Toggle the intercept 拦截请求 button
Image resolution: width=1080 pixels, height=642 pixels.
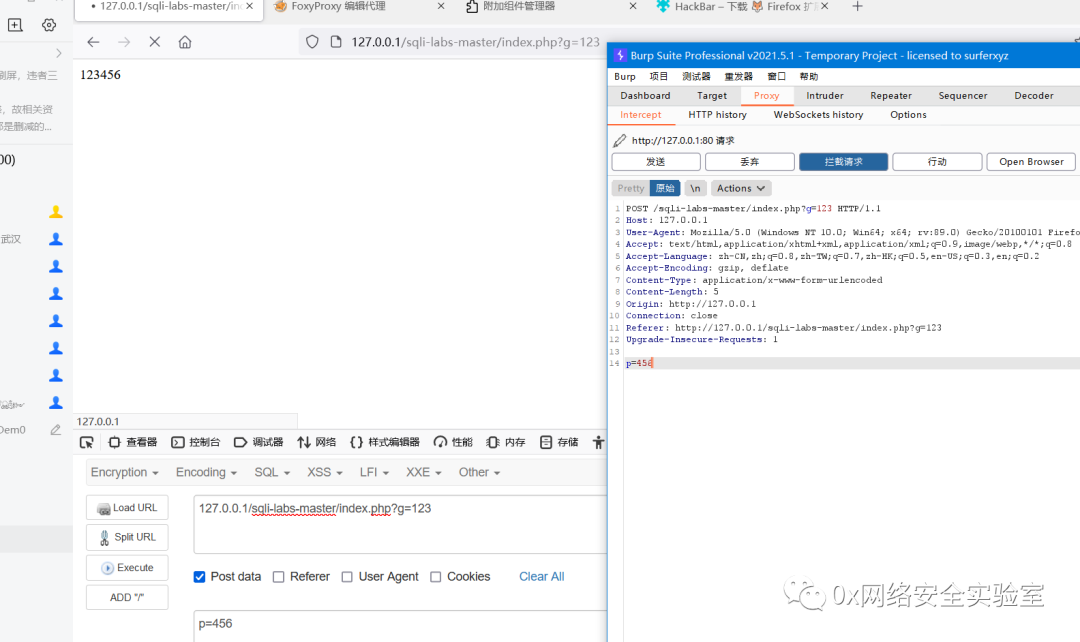(x=843, y=162)
